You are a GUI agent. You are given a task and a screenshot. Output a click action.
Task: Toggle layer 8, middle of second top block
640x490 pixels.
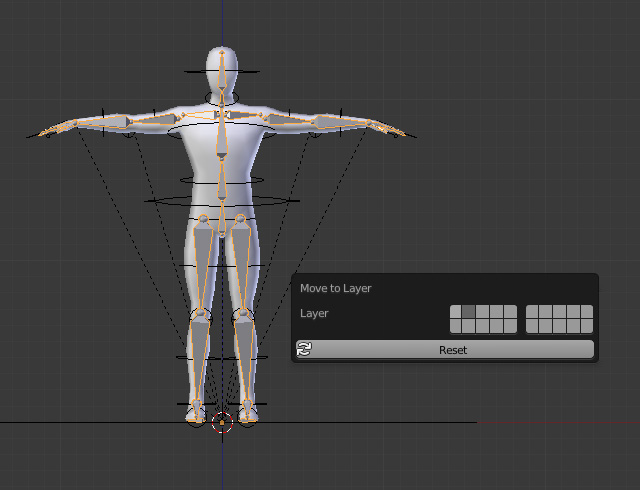pyautogui.click(x=559, y=312)
